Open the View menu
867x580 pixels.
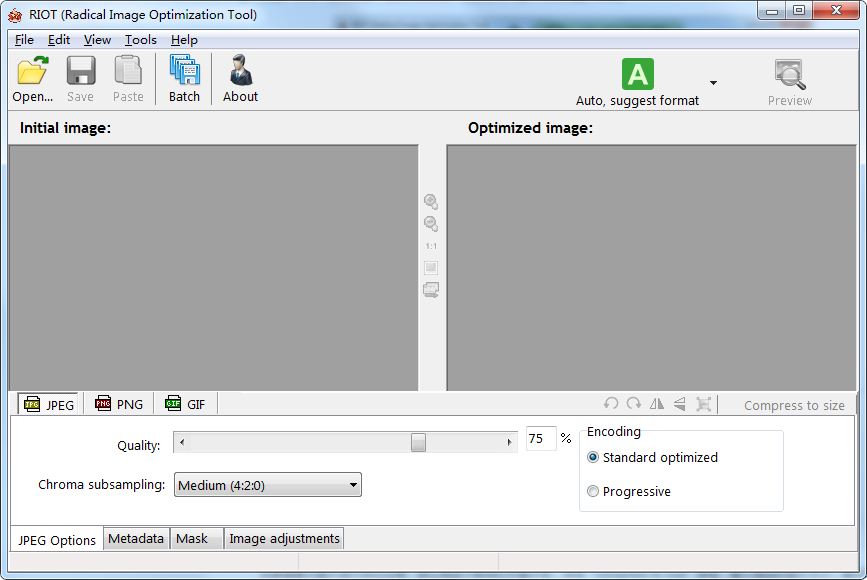pyautogui.click(x=97, y=40)
